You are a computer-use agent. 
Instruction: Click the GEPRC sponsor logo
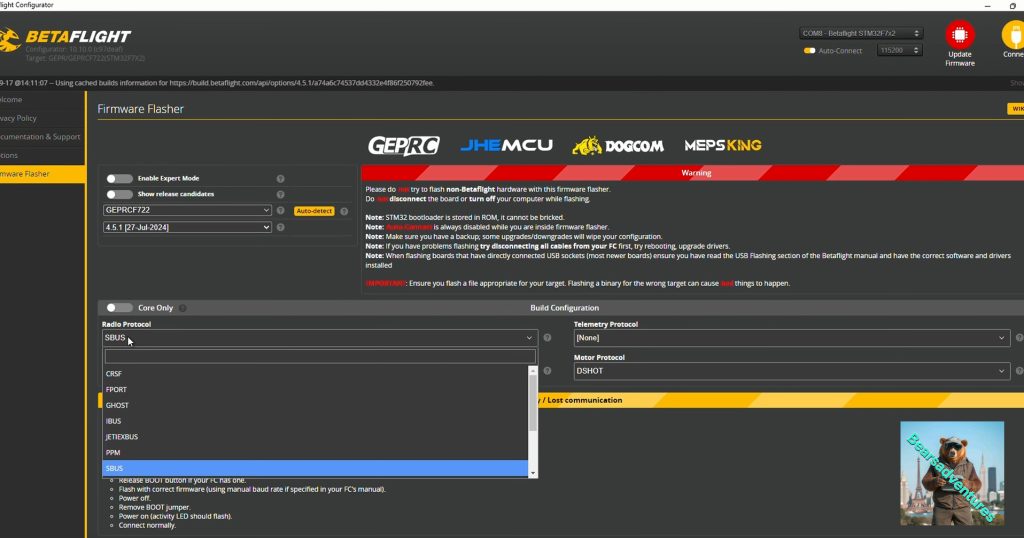coord(403,145)
